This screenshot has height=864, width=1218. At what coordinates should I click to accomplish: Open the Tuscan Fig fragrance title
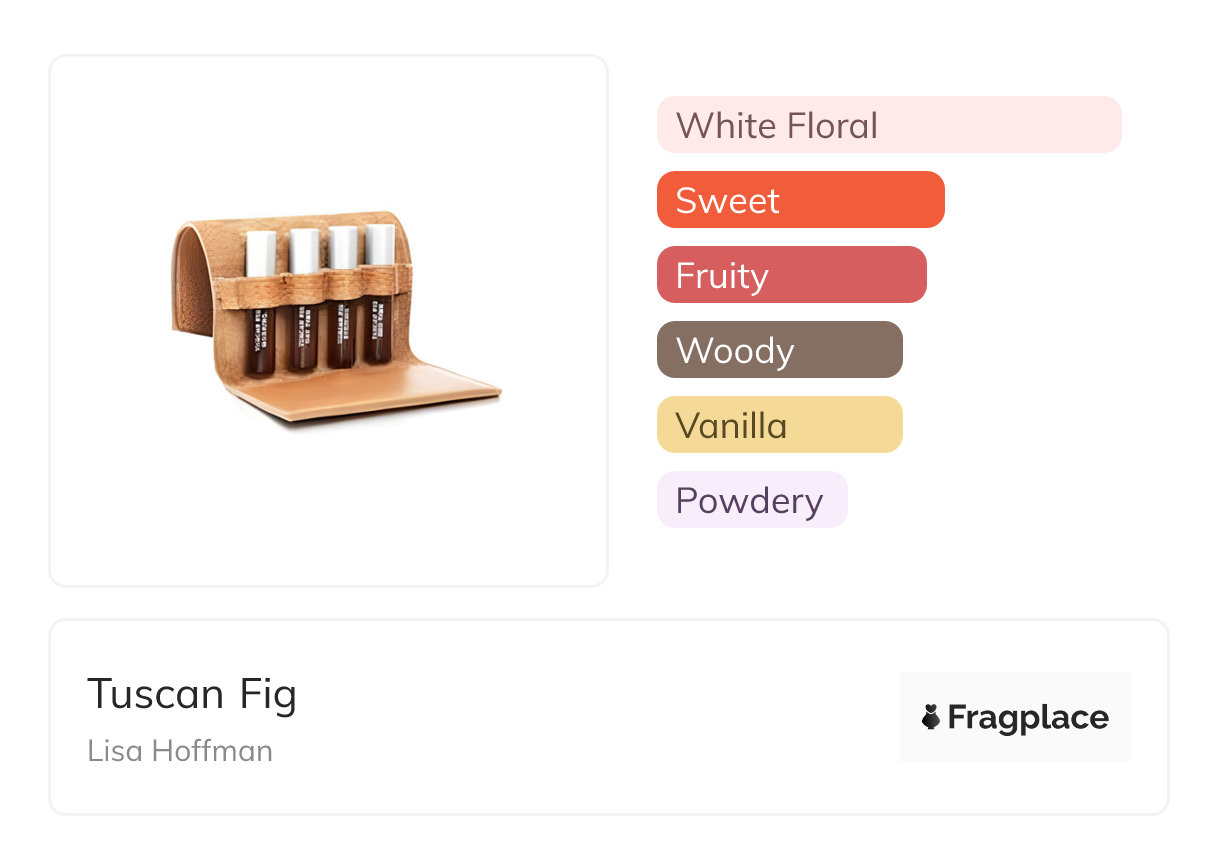point(192,694)
